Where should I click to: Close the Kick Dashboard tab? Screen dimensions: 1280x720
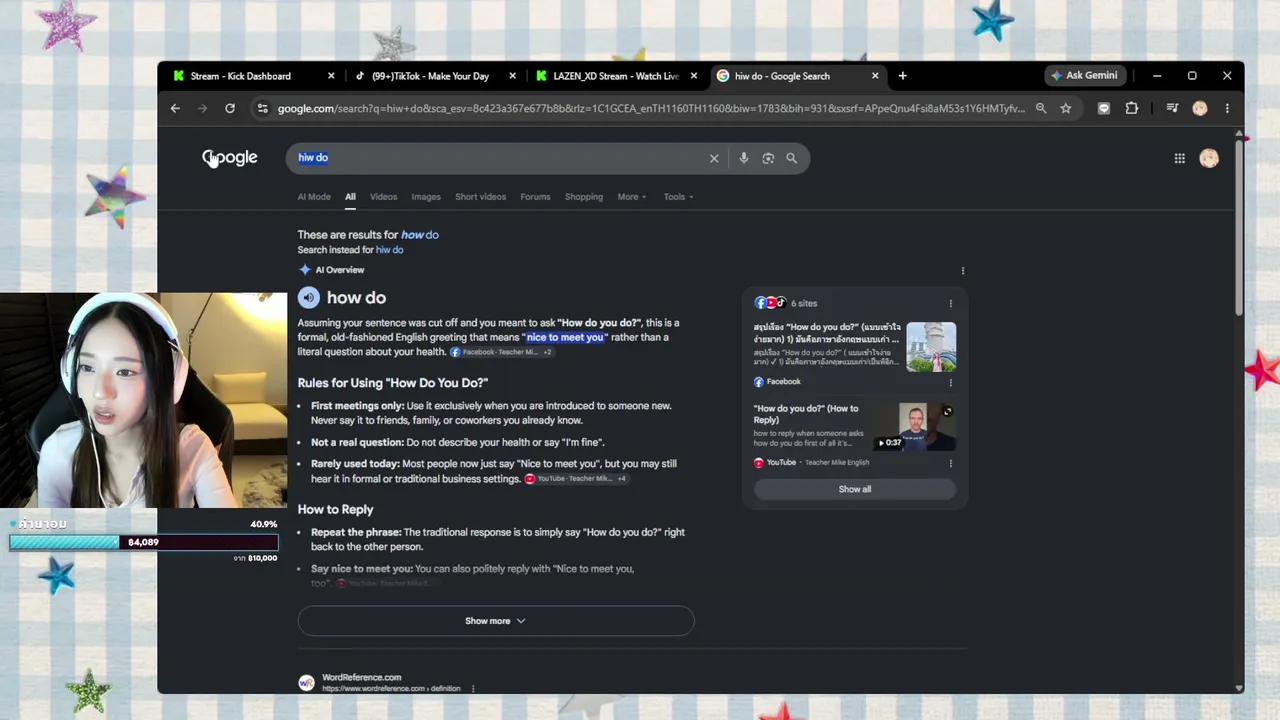click(331, 76)
